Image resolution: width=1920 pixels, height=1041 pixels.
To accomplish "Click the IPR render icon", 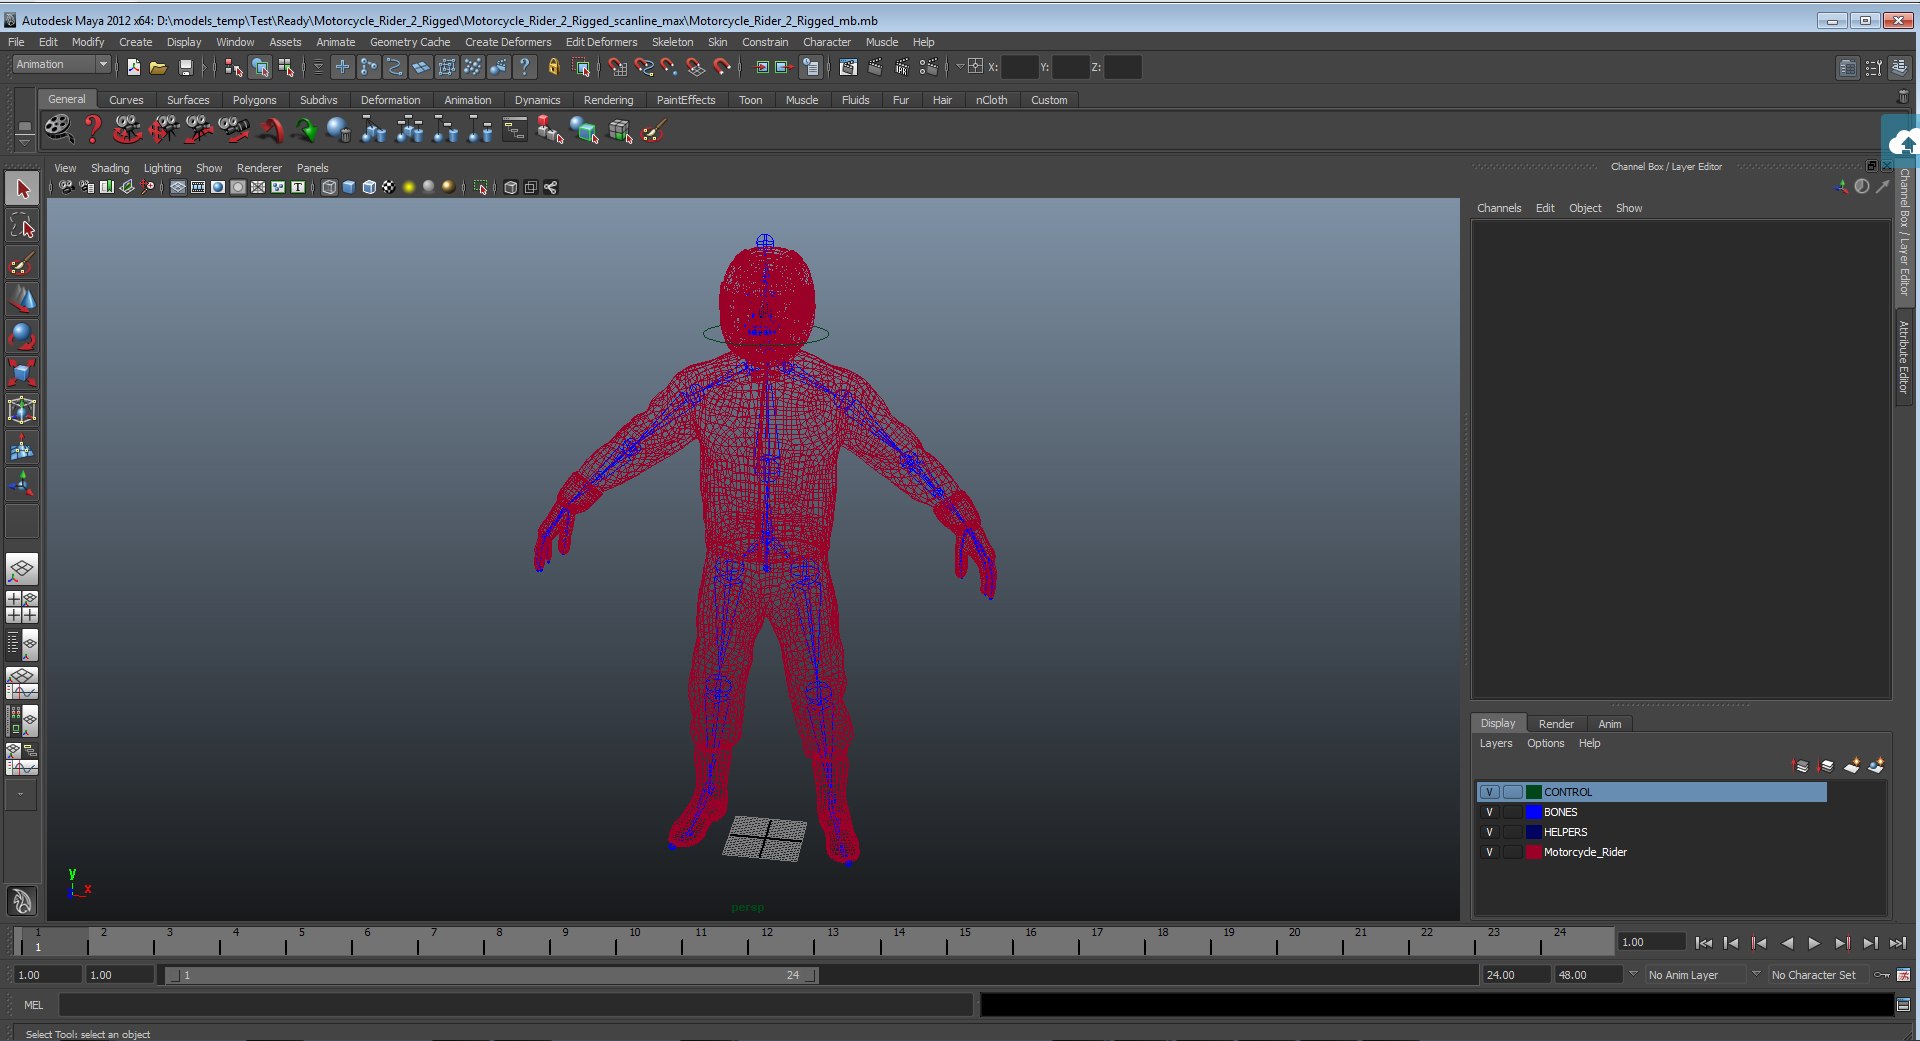I will point(902,67).
